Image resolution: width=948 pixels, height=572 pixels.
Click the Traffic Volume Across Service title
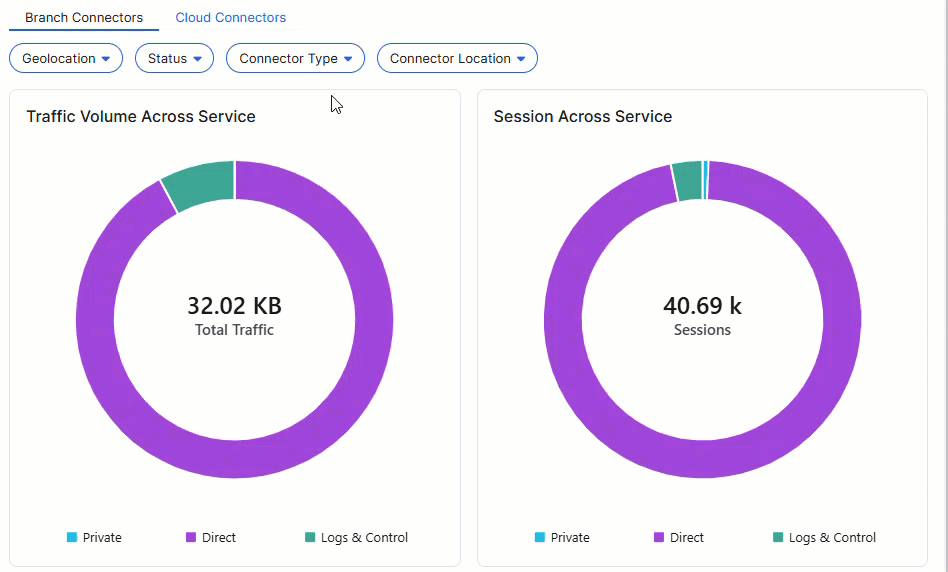pos(141,117)
